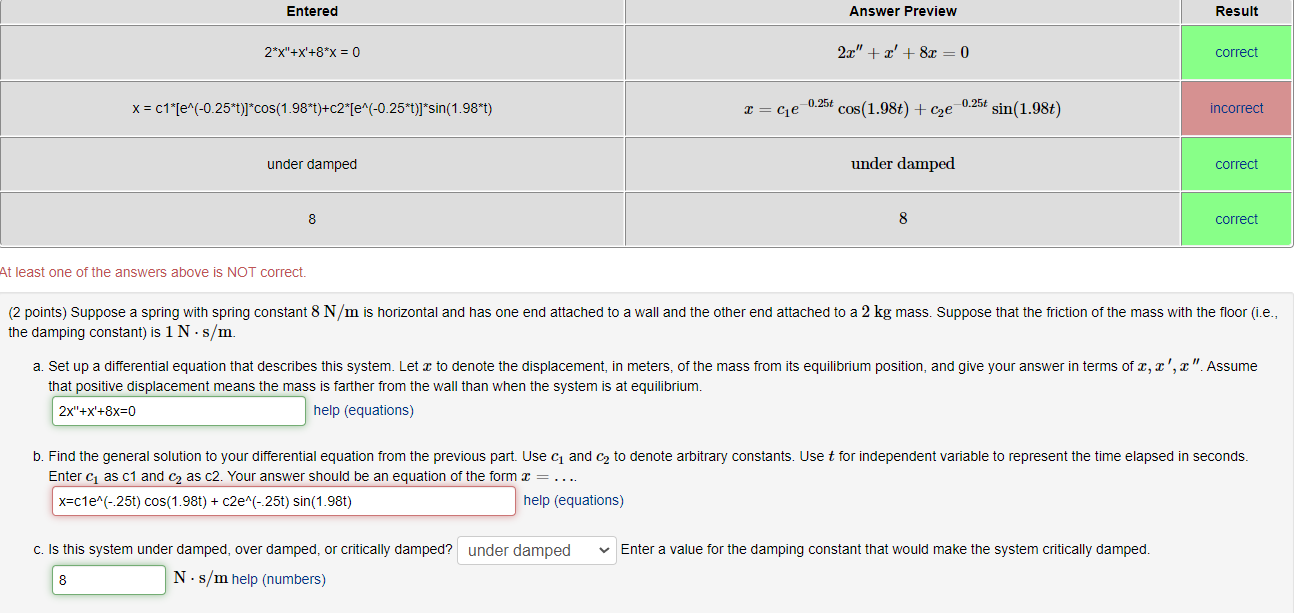Click the entered solution with c1 and c2
The image size is (1312, 613).
(x=312, y=107)
